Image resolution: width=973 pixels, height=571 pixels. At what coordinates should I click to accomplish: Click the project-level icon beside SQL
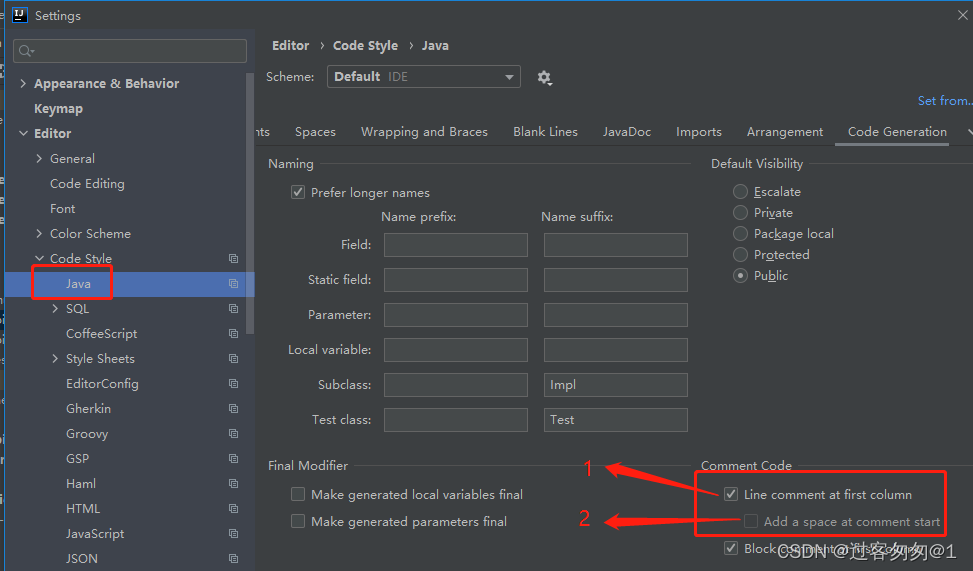click(233, 308)
